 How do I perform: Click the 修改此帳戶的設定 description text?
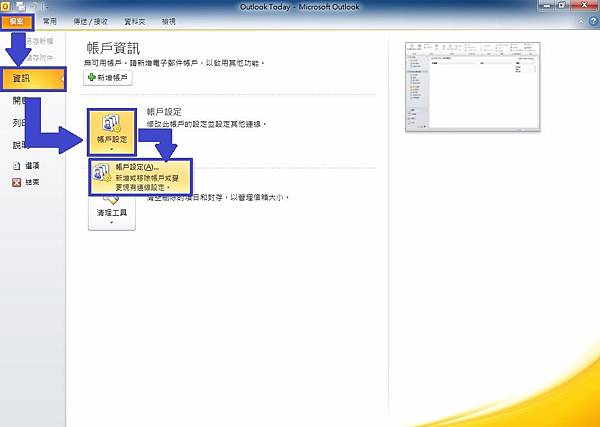206,124
